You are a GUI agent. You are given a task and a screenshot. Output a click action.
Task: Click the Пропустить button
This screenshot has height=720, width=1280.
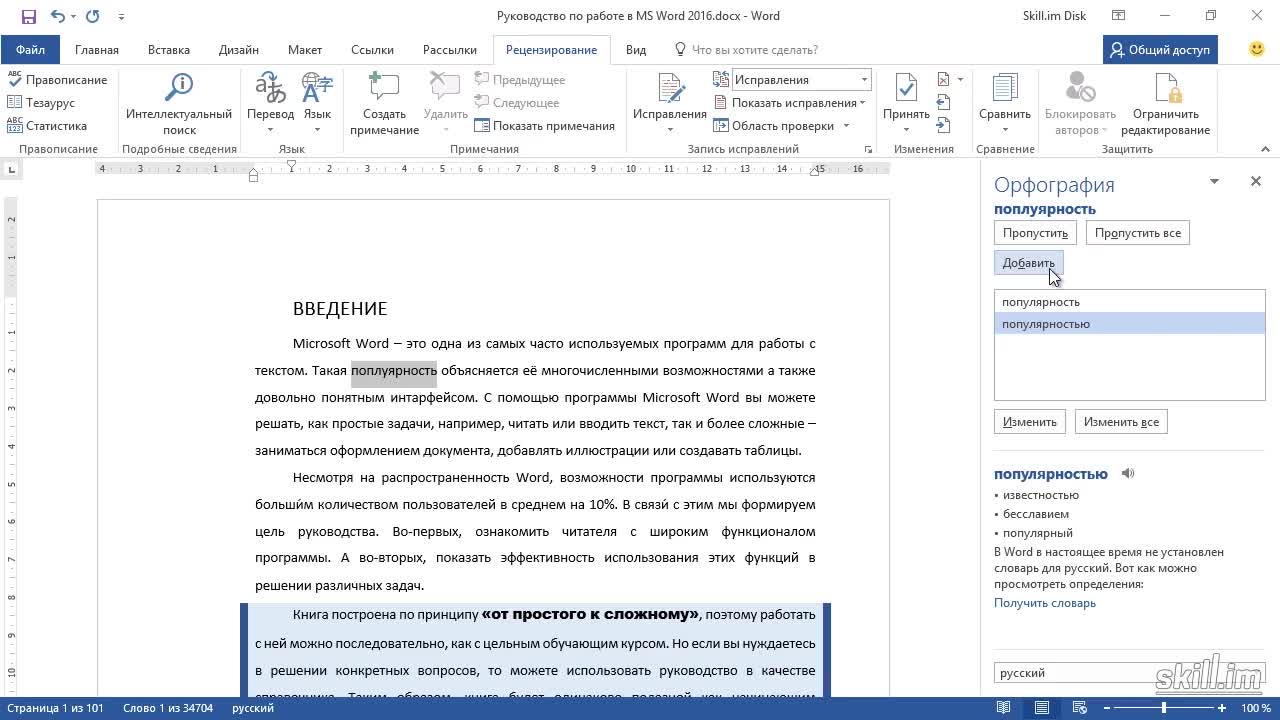coord(1035,233)
